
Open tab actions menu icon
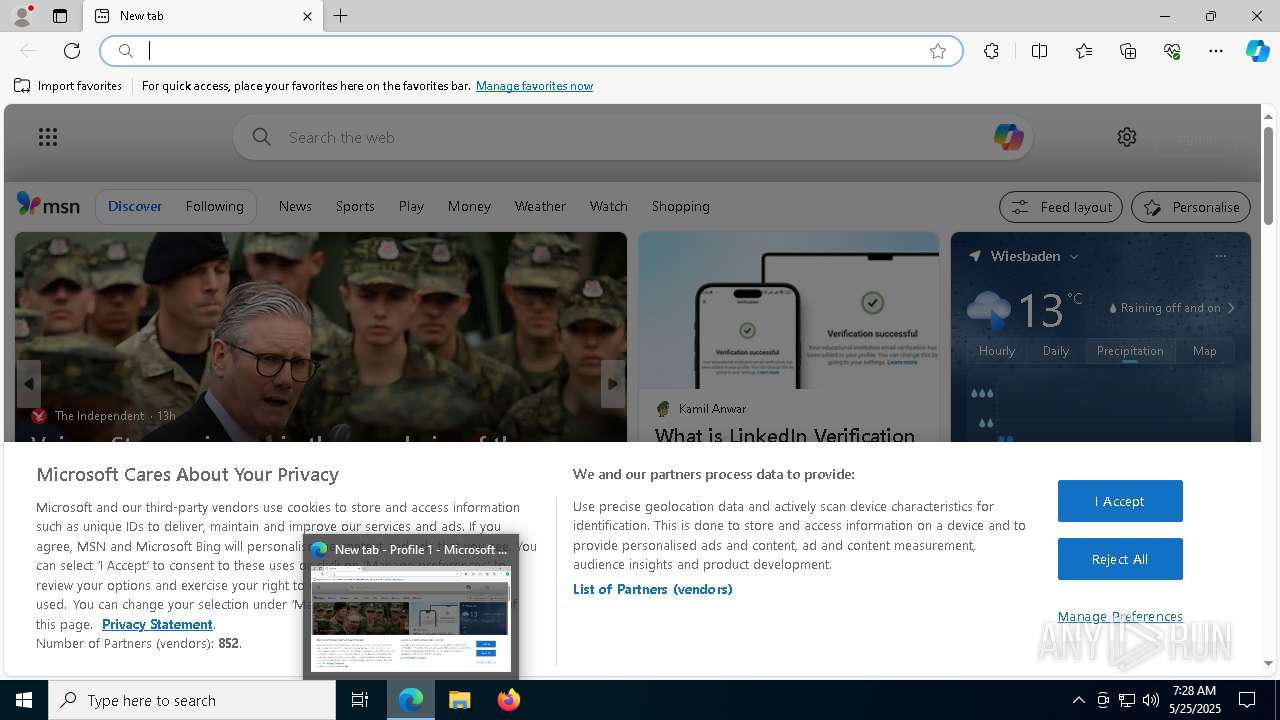click(60, 16)
